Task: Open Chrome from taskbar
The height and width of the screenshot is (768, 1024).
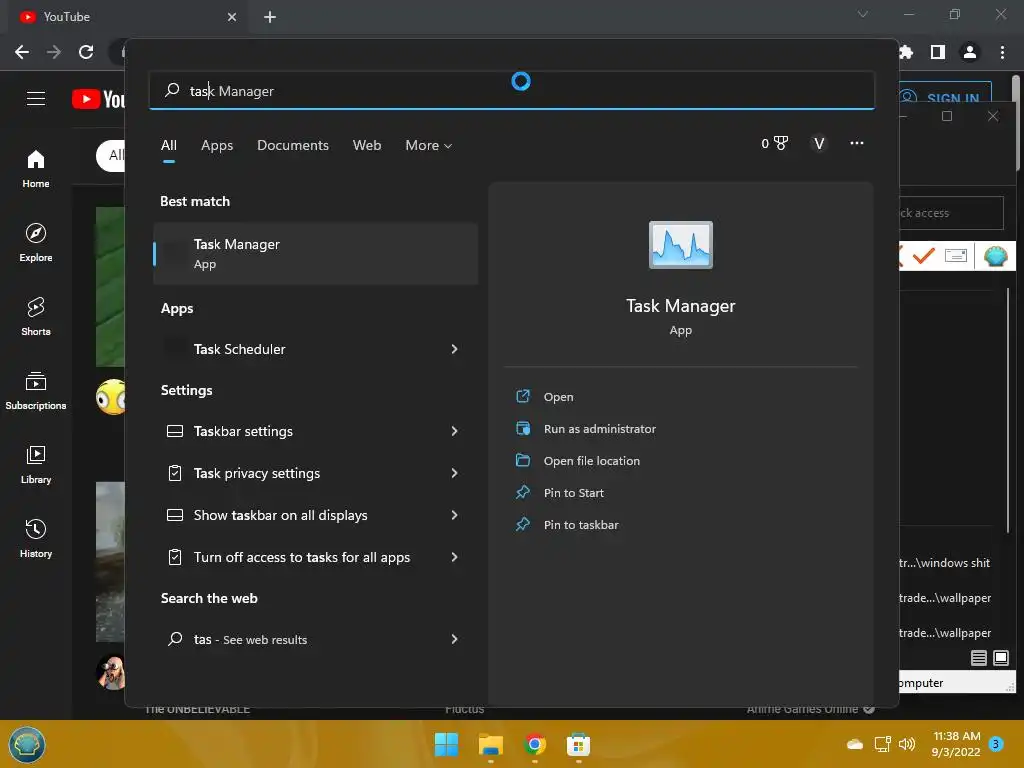Action: (534, 744)
